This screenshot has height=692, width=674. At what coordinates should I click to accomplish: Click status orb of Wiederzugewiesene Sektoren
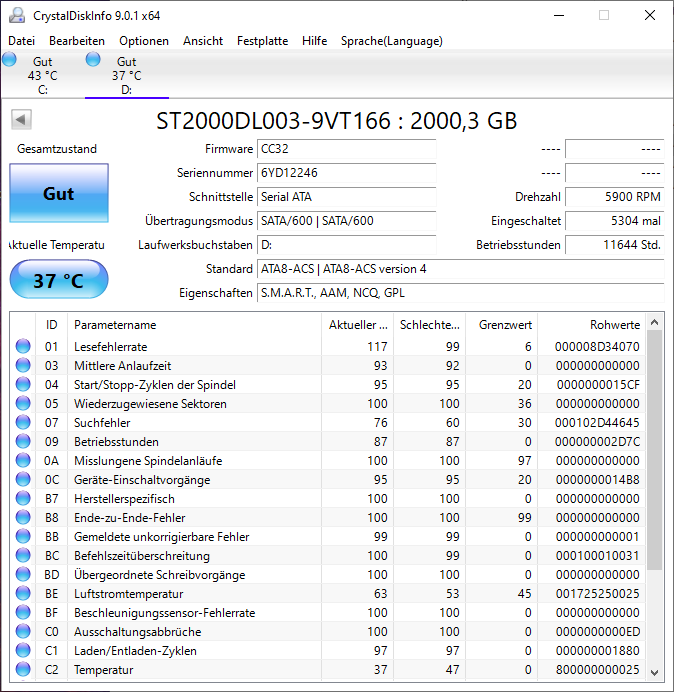pos(23,403)
